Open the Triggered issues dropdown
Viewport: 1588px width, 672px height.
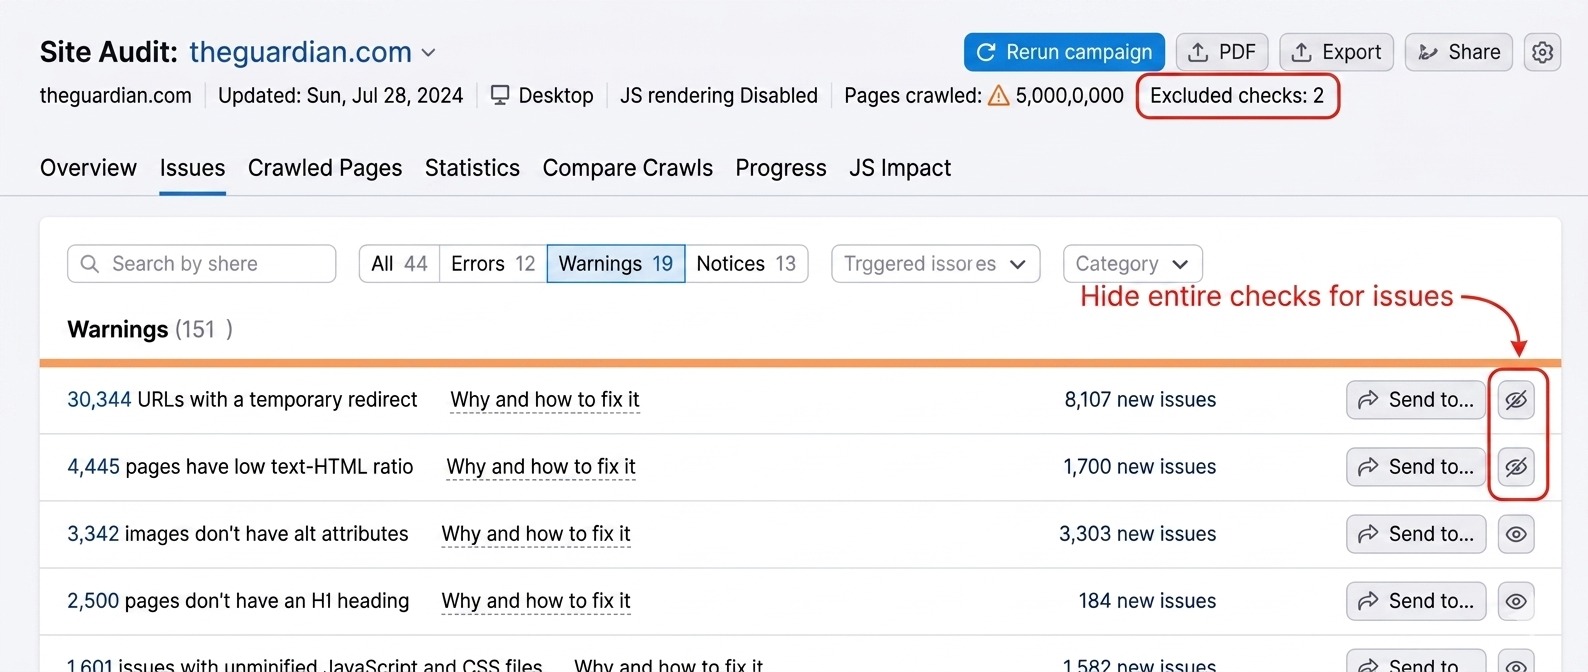935,264
